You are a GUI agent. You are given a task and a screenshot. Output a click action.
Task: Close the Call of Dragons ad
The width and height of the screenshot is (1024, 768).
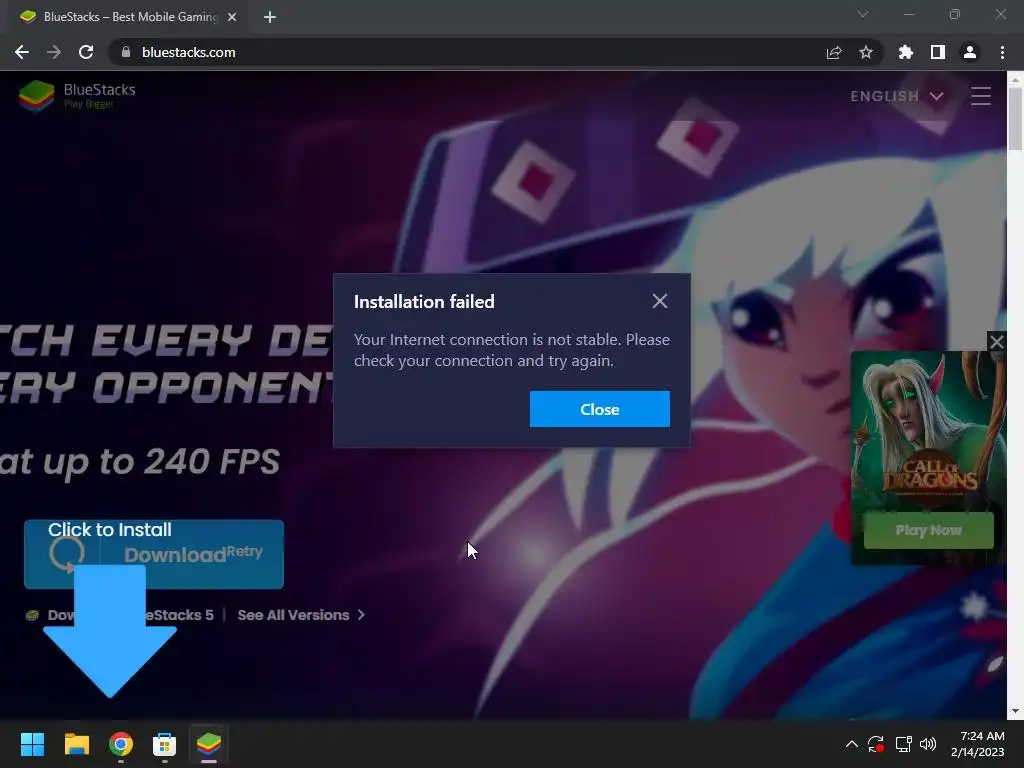click(997, 341)
